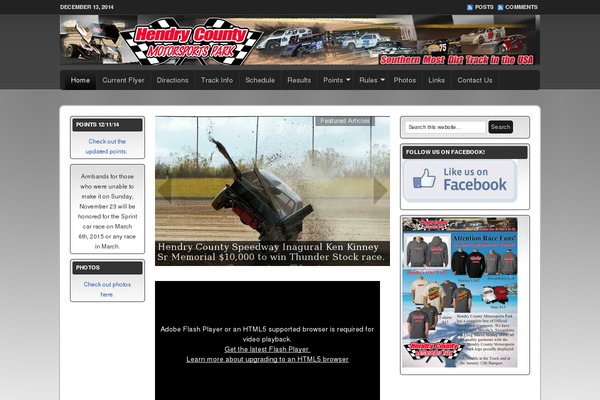Viewport: 600px width, 400px height.
Task: Click the 'Follow us on Facebook!' heading
Action: (465, 152)
